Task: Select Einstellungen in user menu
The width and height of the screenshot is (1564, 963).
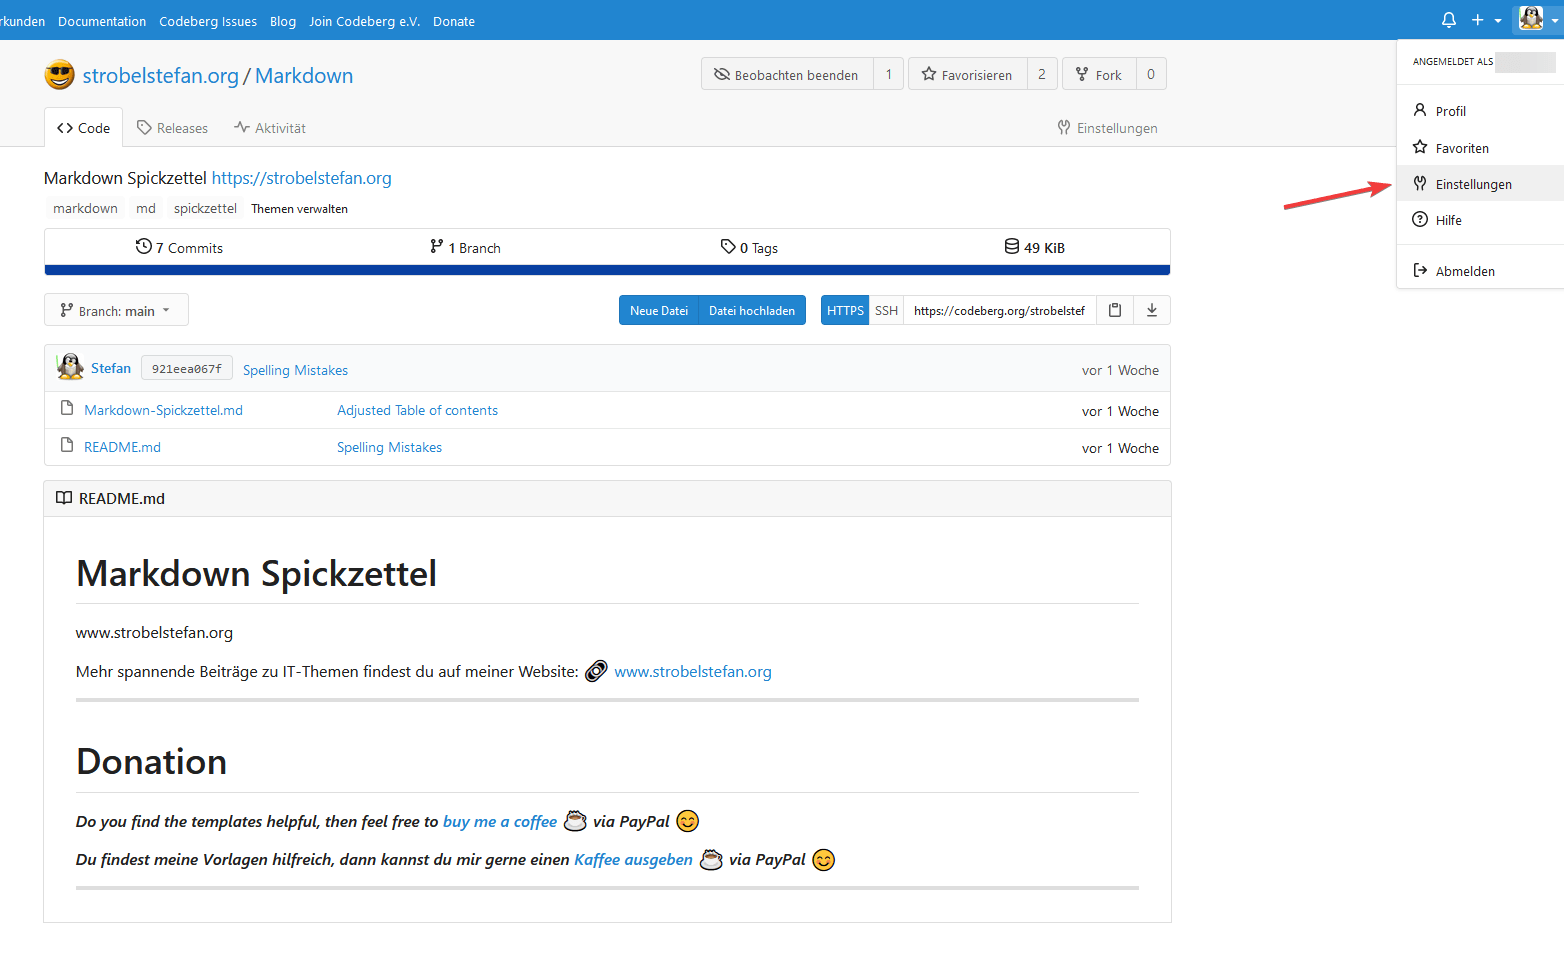Action: (x=1473, y=184)
